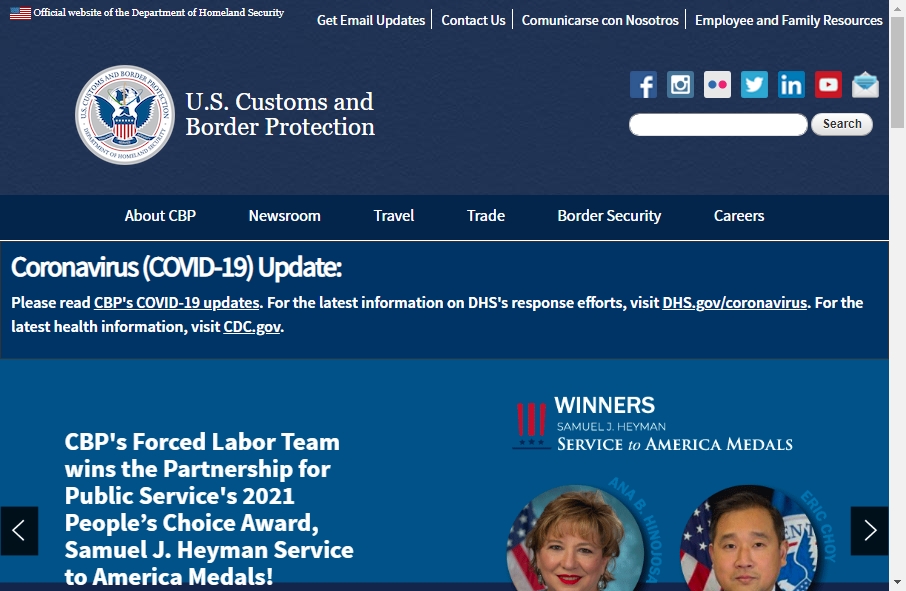This screenshot has height=591, width=906.
Task: Open the LinkedIn social icon
Action: click(791, 85)
